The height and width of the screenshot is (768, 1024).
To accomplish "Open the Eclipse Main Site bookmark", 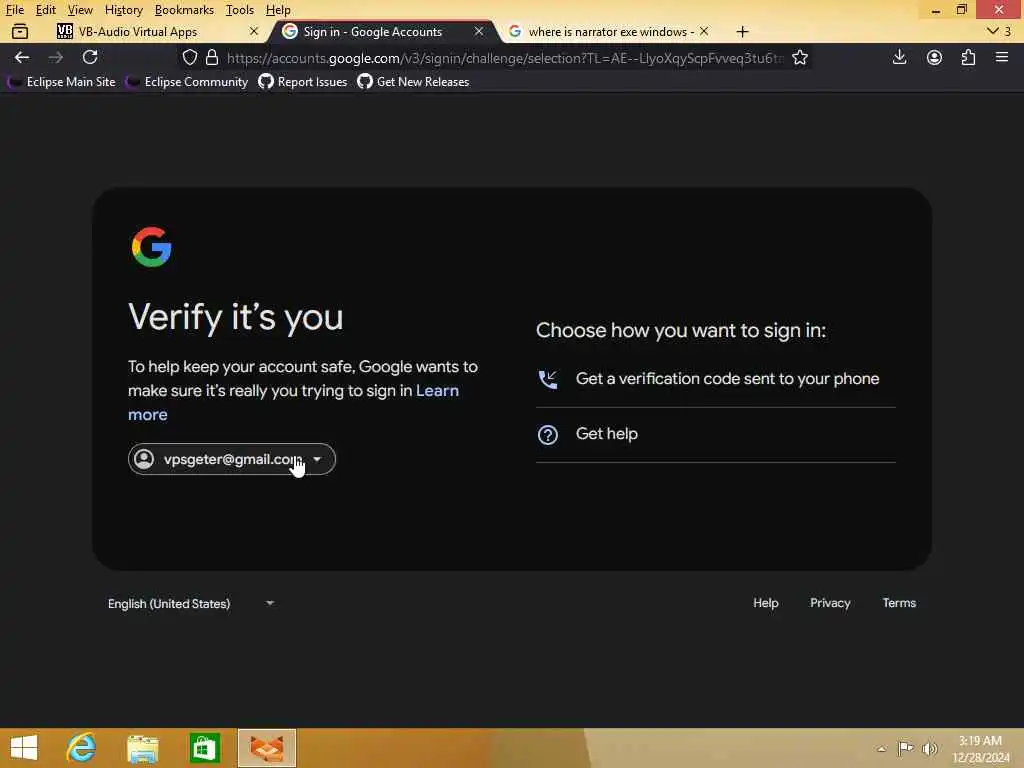I will (61, 82).
